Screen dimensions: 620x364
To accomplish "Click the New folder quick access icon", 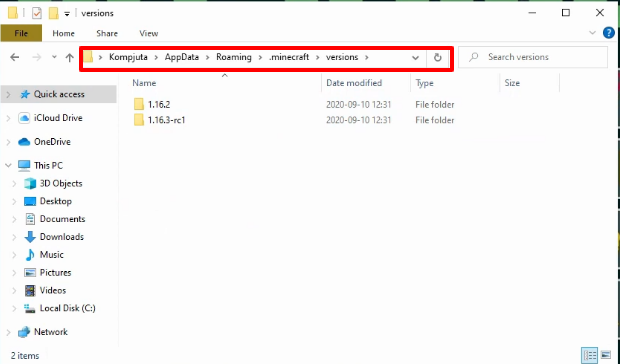I will (x=53, y=13).
